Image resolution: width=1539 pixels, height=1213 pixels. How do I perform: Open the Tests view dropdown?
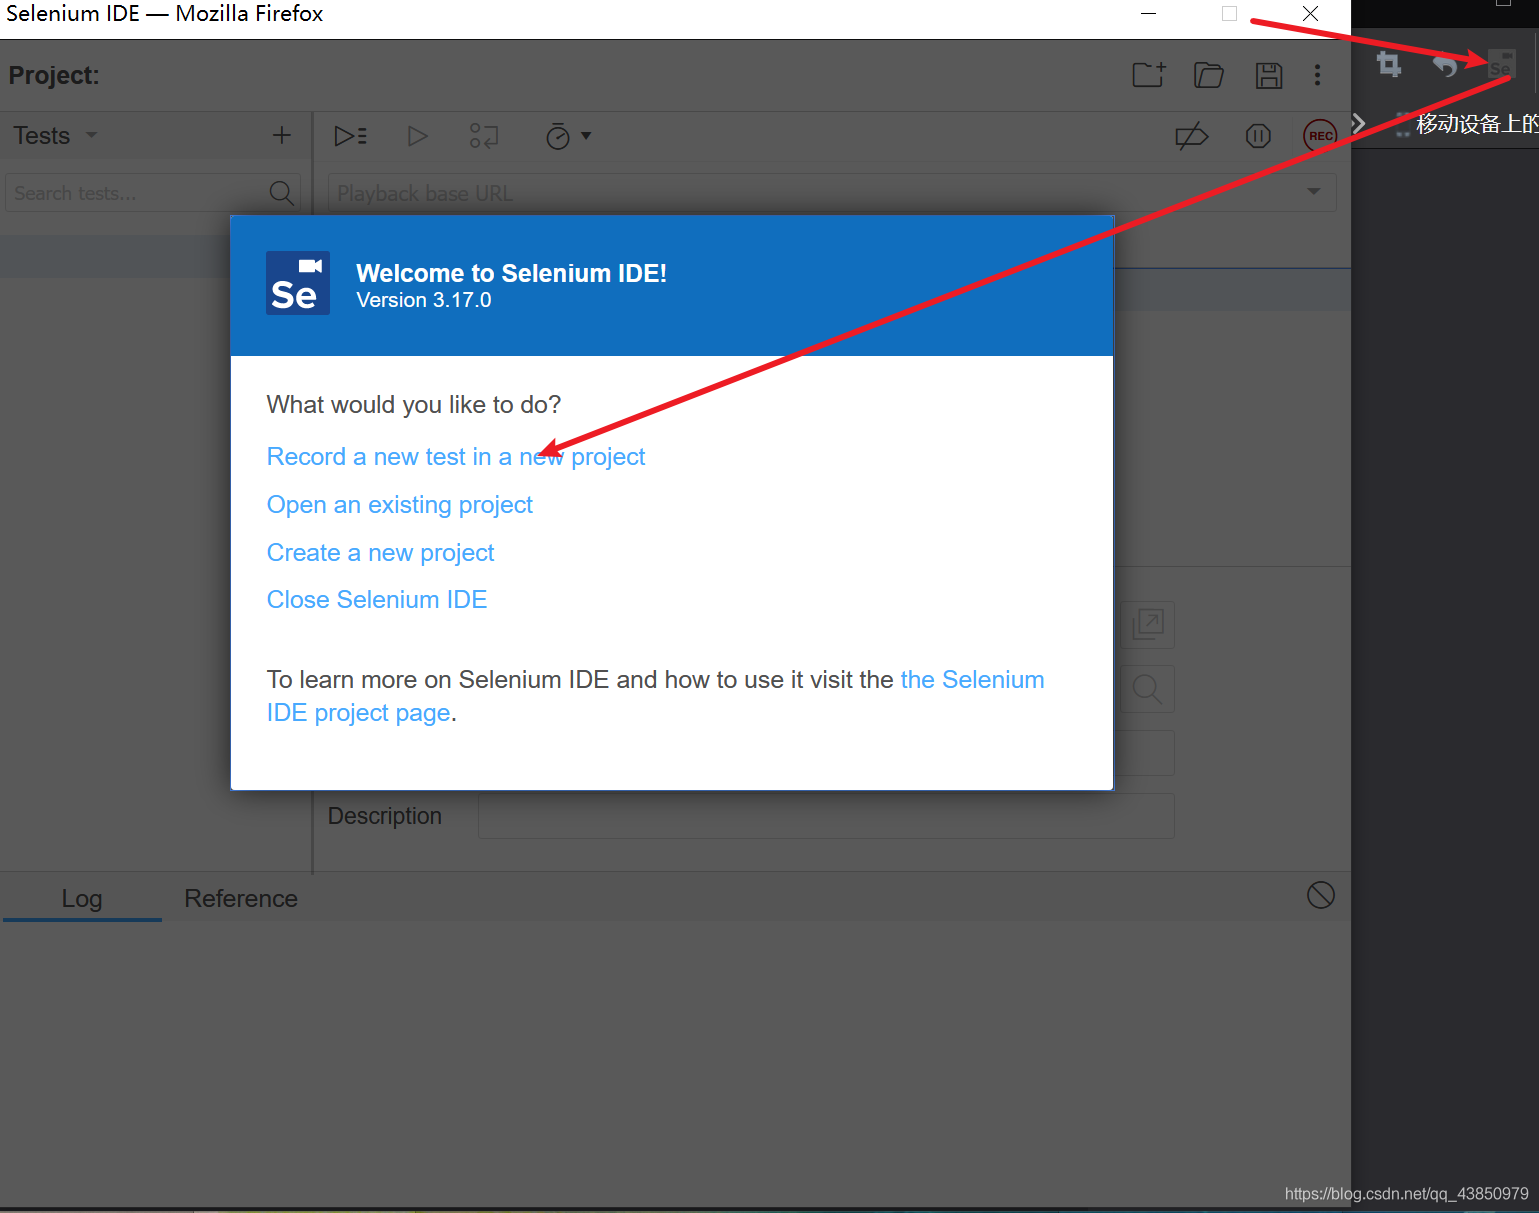pos(56,135)
